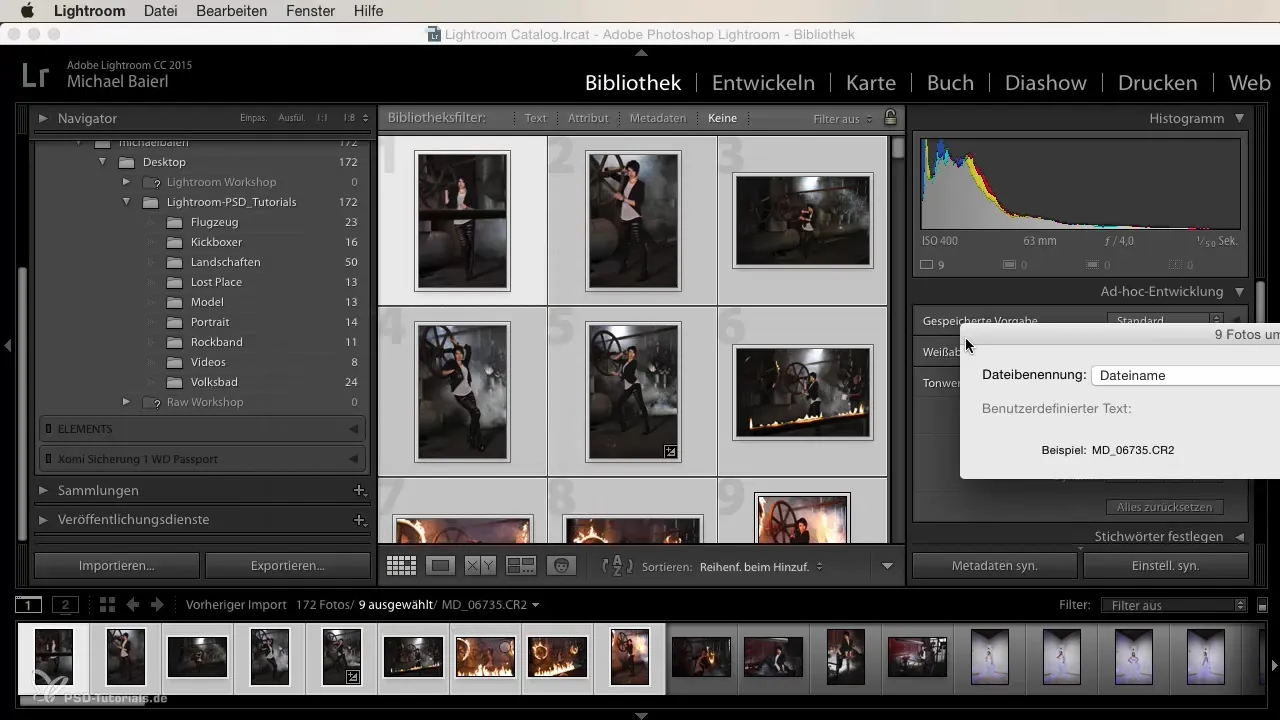Viewport: 1280px width, 720px height.
Task: Open Filter aus dropdown in filter bar
Action: [843, 118]
